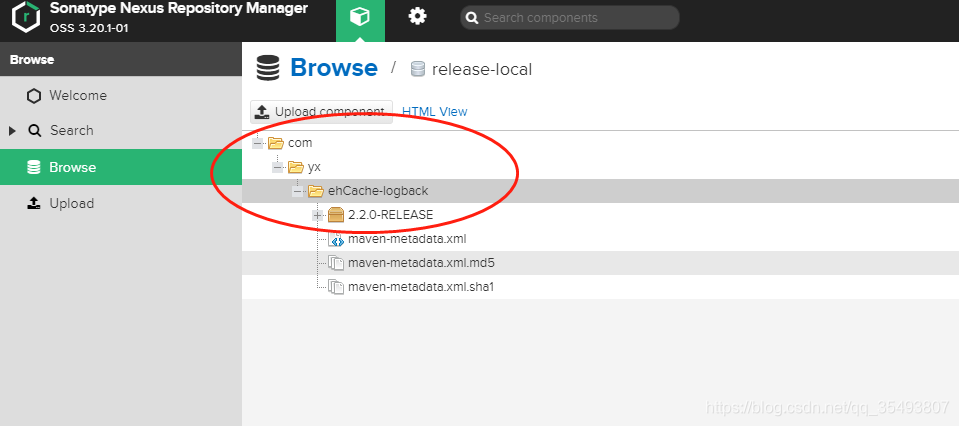959x426 pixels.
Task: Select the com tree node
Action: pos(300,143)
